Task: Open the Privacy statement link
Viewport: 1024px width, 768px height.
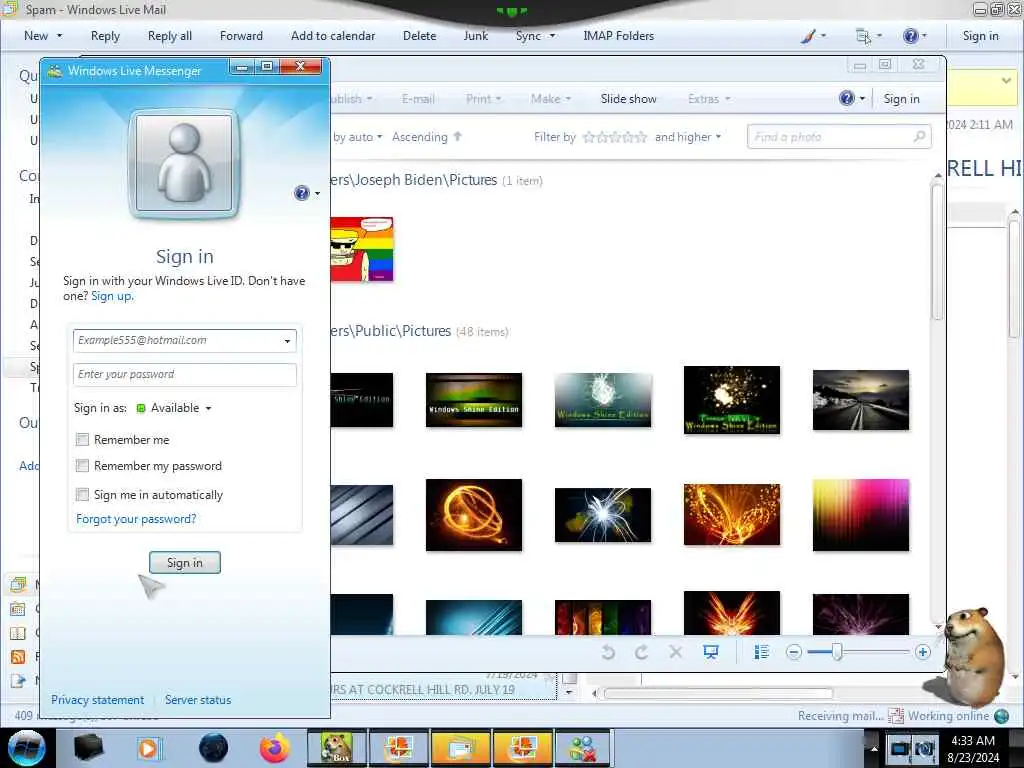Action: [x=97, y=699]
